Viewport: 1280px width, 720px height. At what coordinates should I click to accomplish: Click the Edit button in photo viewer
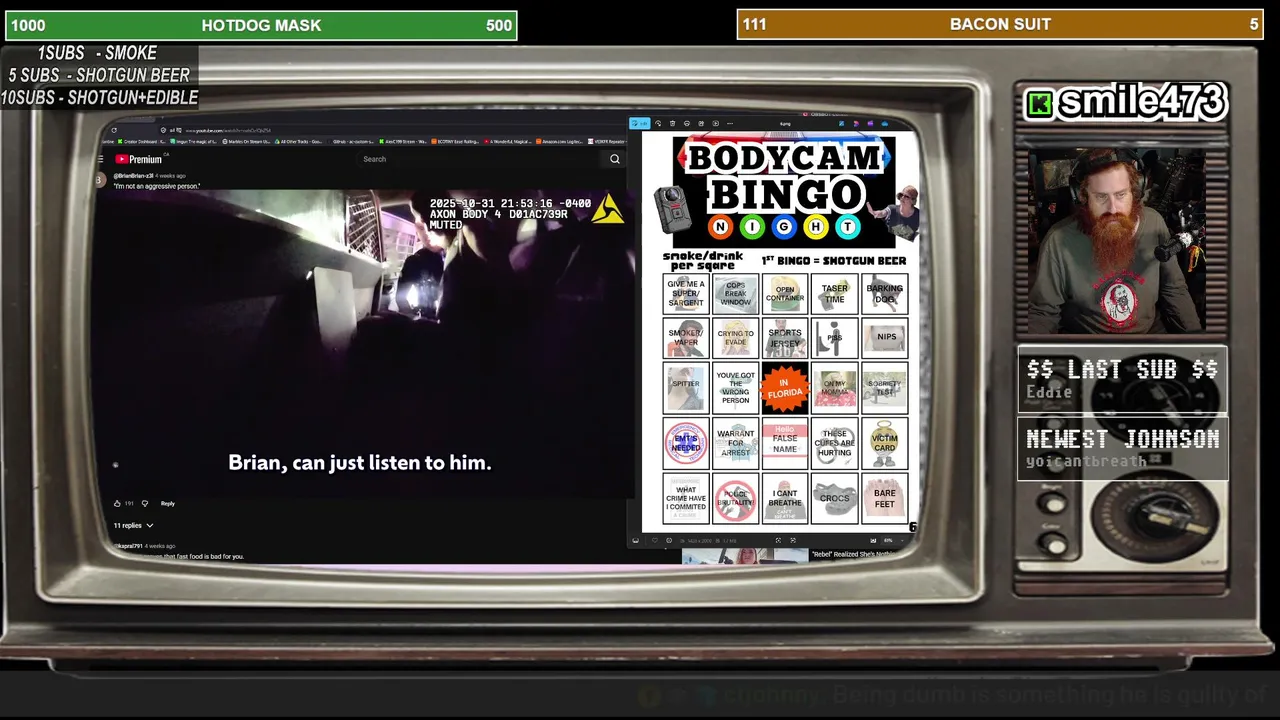pyautogui.click(x=641, y=123)
